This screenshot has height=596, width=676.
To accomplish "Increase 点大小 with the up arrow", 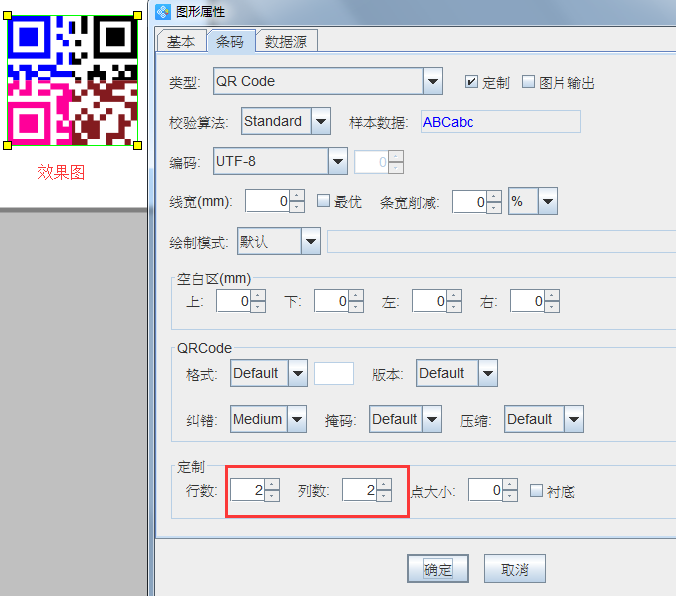I will click(x=510, y=484).
